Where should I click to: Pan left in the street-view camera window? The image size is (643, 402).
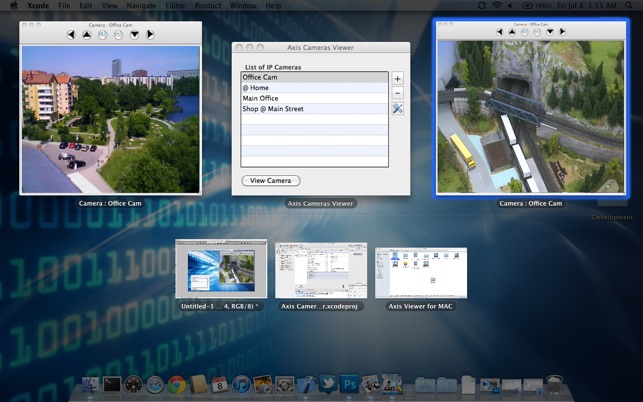click(x=72, y=35)
